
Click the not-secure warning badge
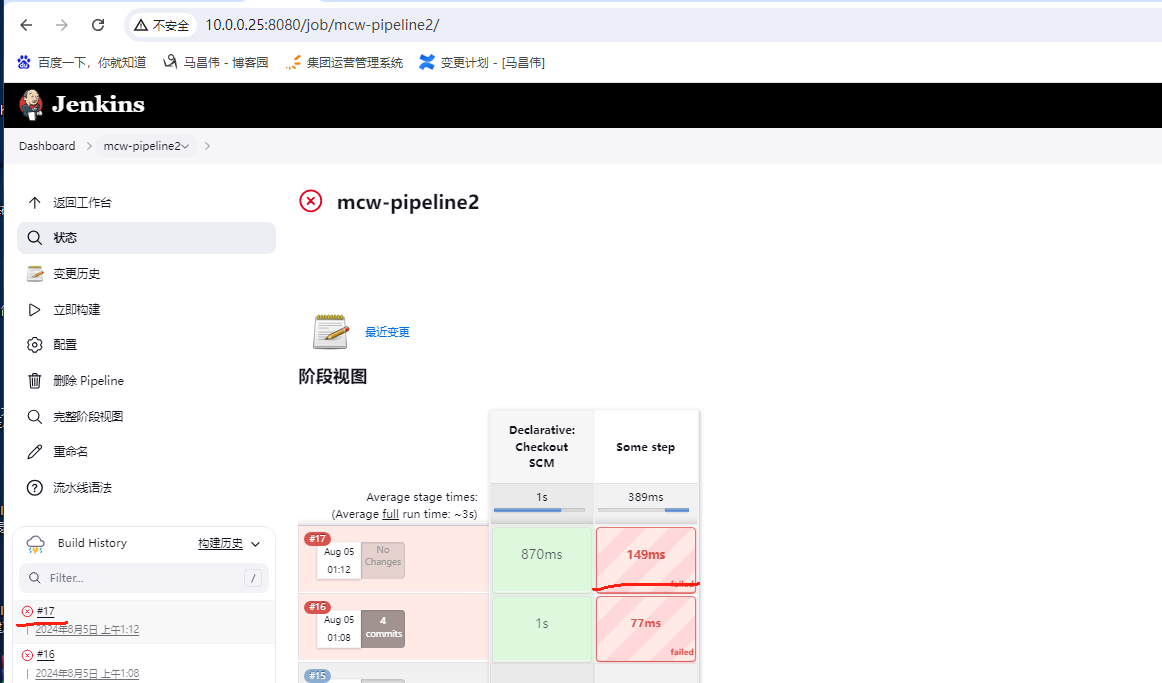click(x=162, y=25)
